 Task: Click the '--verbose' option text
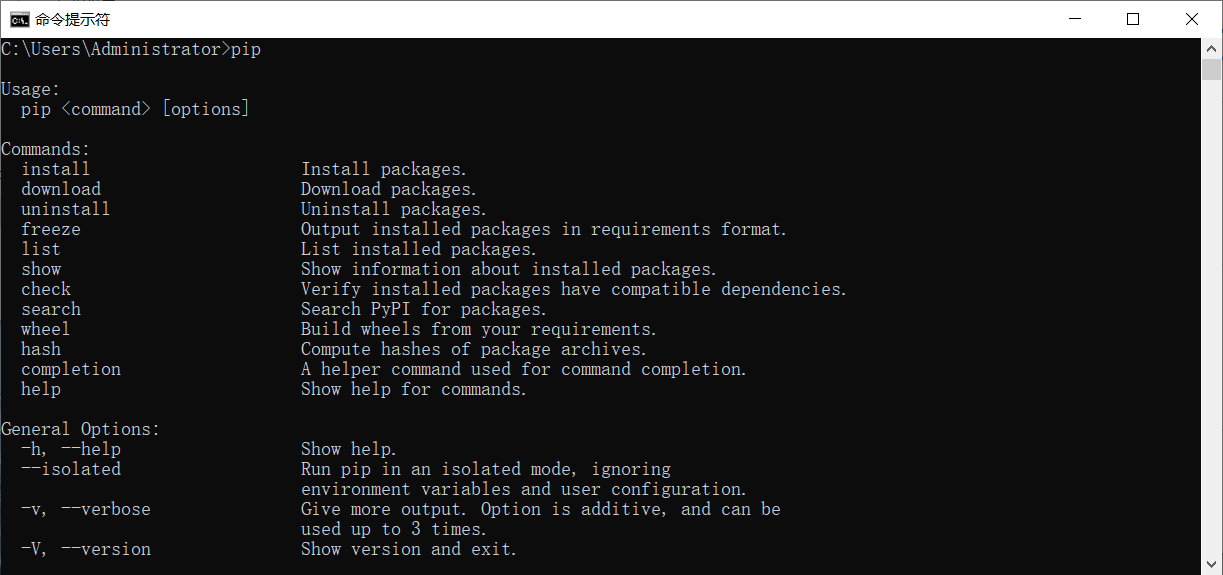[106, 509]
